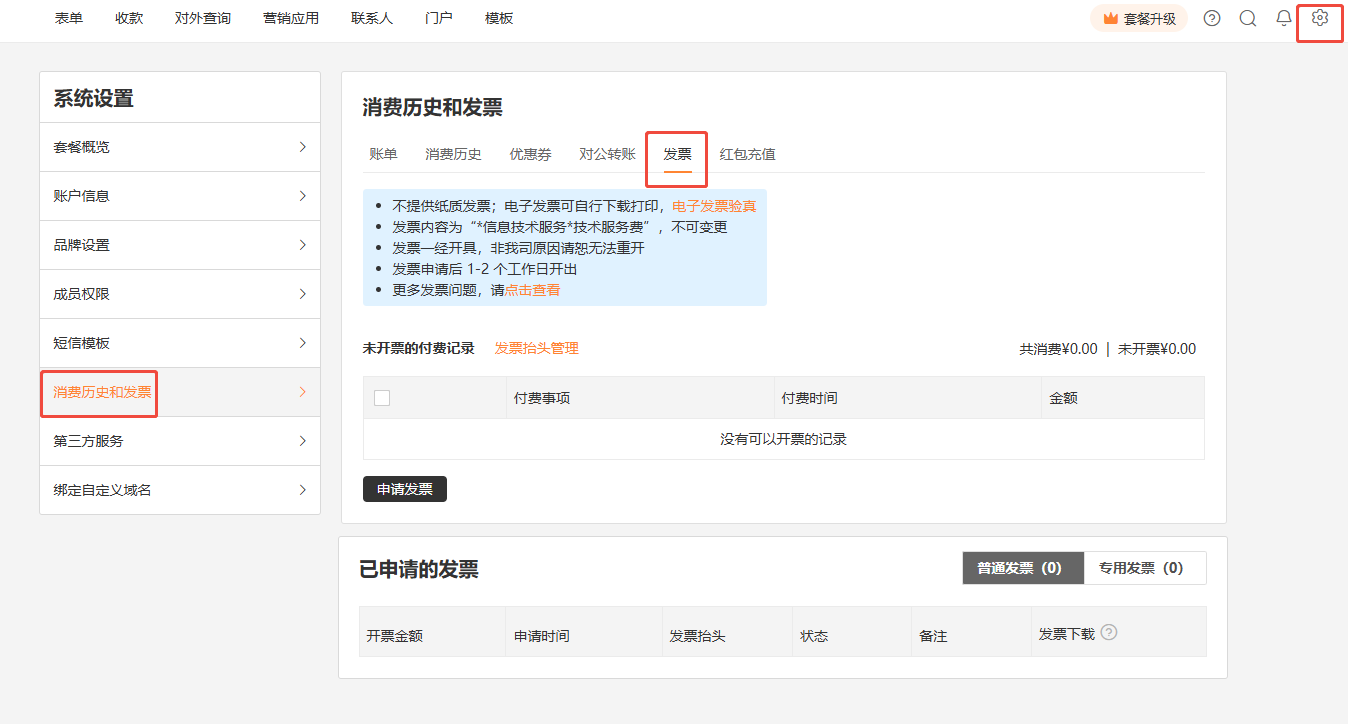Expand the 成员权限 chevron arrow
Viewport: 1348px width, 724px height.
pos(302,294)
